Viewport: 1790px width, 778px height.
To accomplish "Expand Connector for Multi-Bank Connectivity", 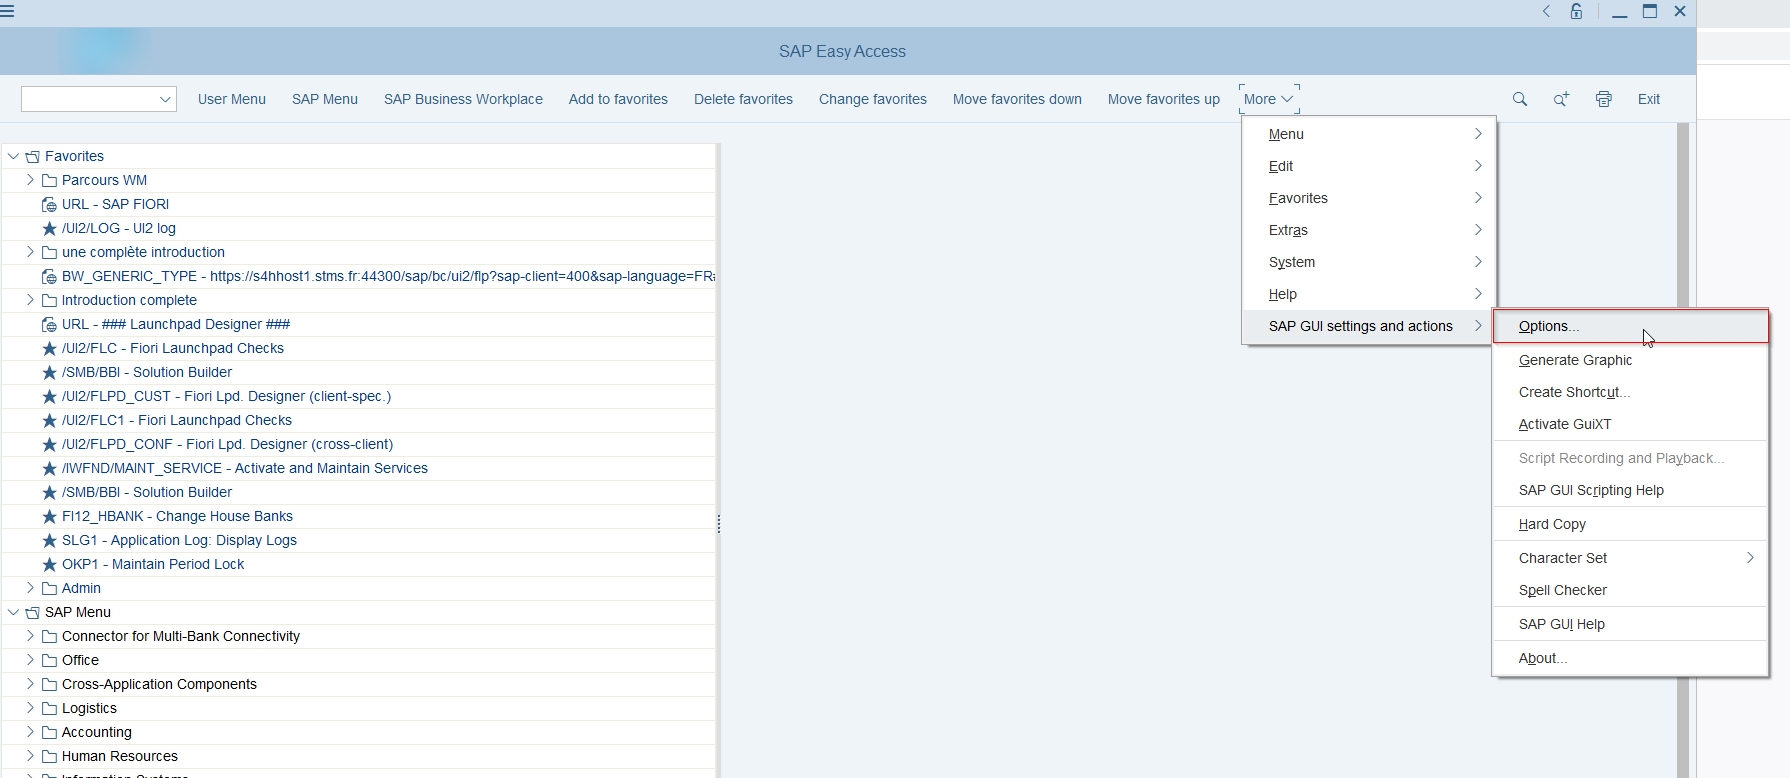I will point(30,636).
